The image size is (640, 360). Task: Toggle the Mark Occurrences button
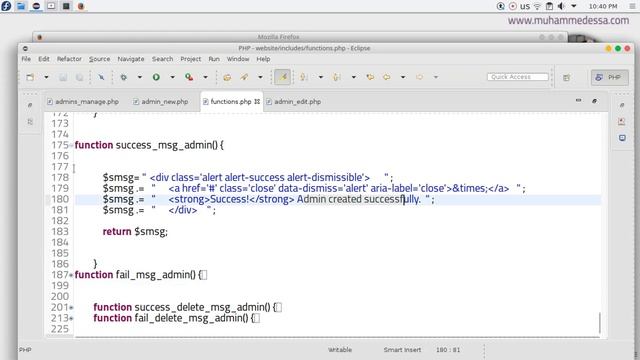pos(282,77)
